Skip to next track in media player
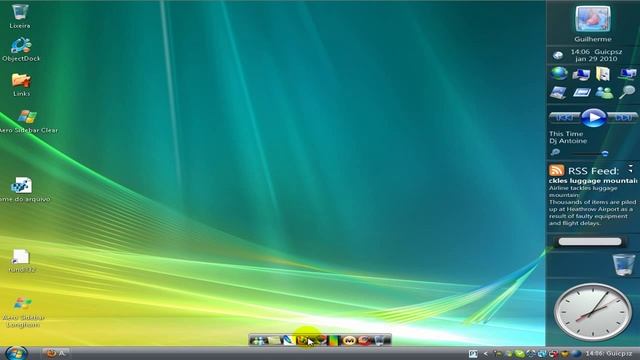Screen dimensions: 640x360 coord(622,118)
